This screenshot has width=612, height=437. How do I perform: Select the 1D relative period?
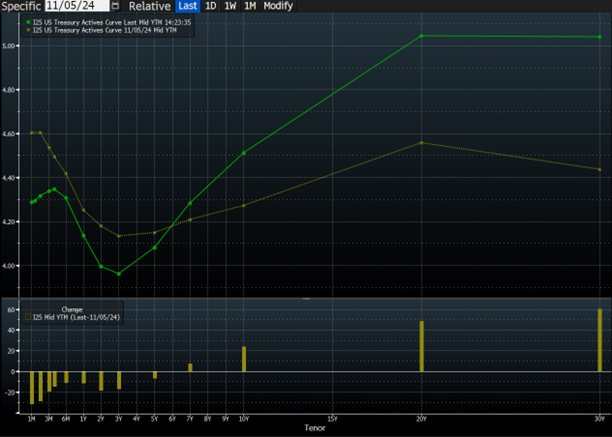(211, 6)
